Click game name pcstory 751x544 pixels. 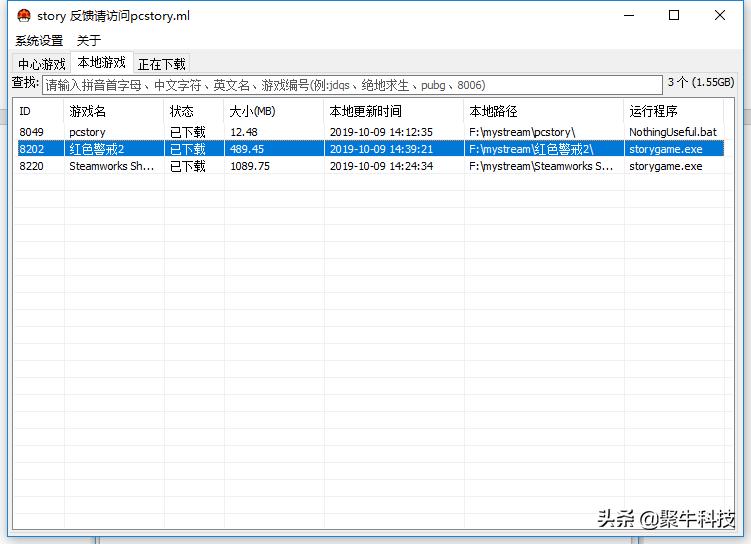click(x=87, y=132)
